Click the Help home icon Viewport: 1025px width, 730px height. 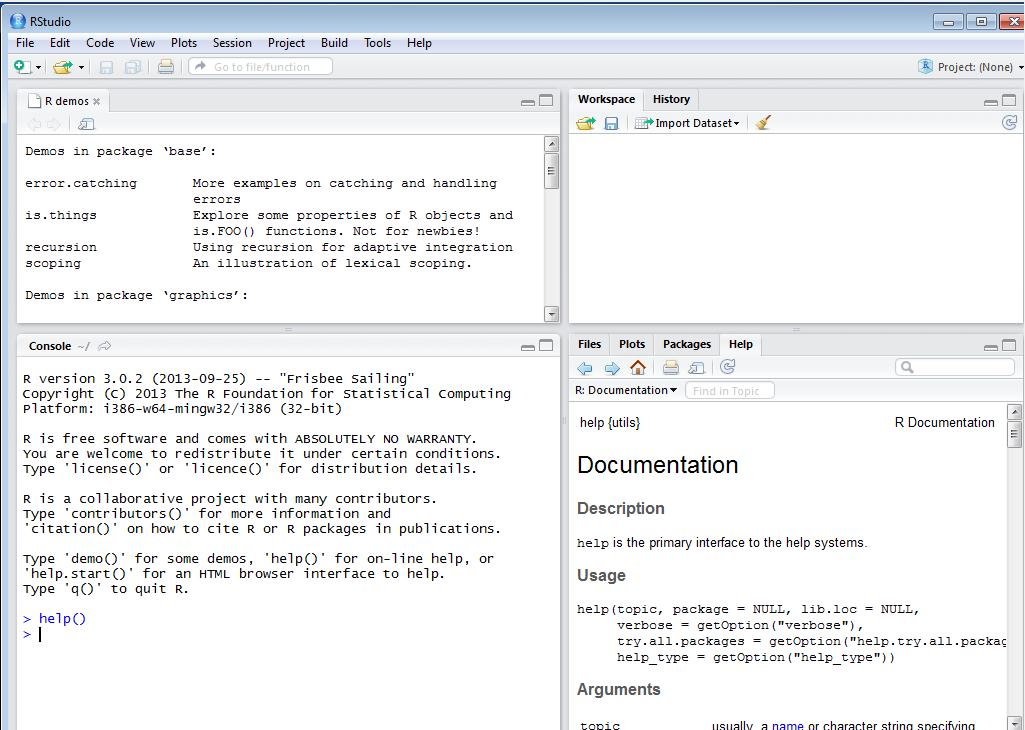pyautogui.click(x=638, y=367)
